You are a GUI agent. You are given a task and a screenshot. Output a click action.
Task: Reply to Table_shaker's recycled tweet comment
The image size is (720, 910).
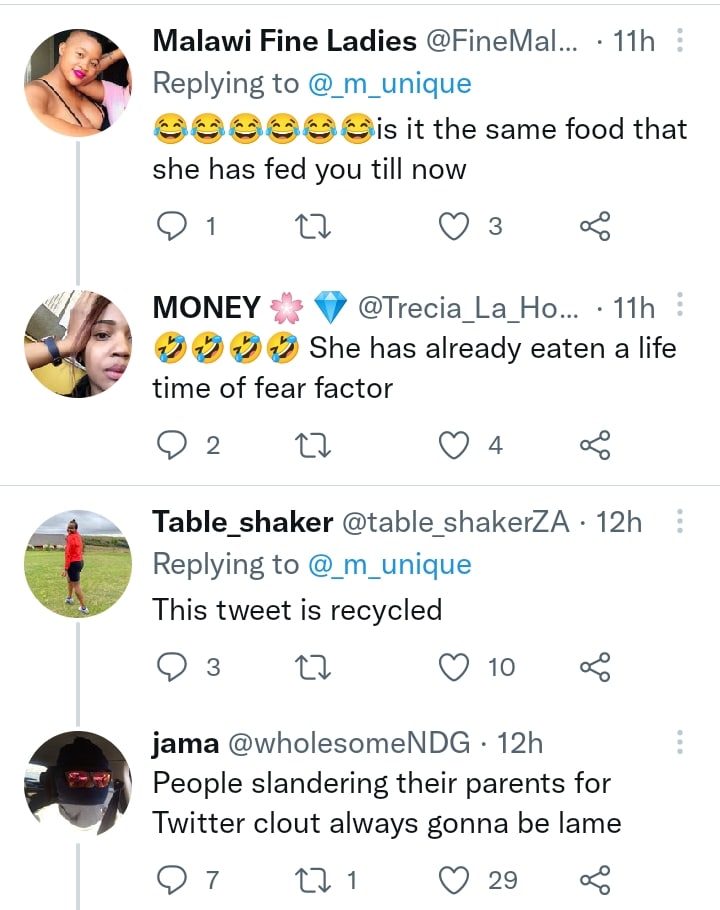click(174, 666)
